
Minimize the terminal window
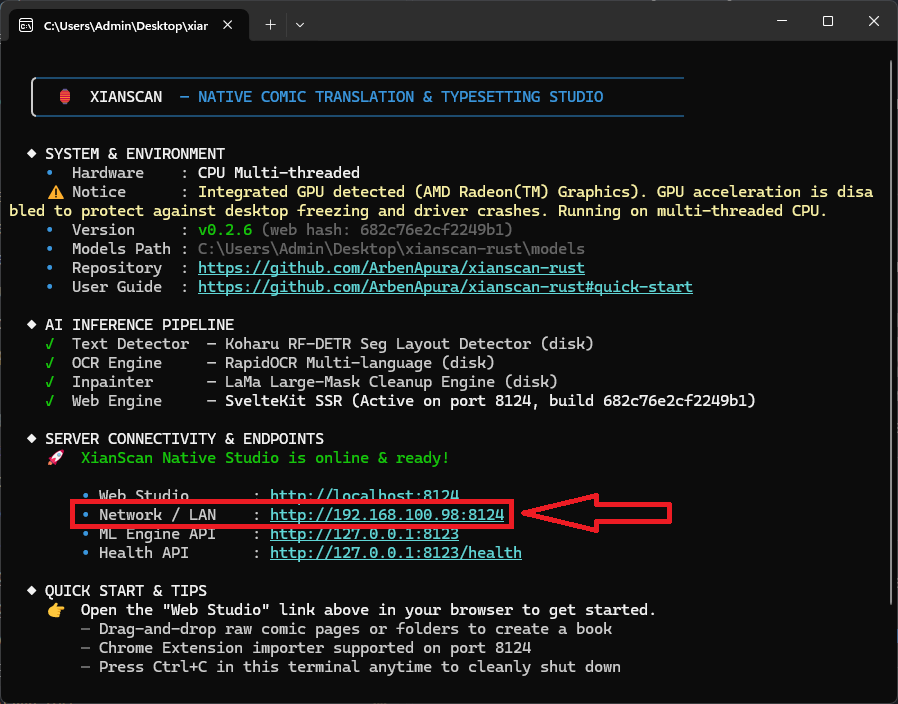[782, 21]
